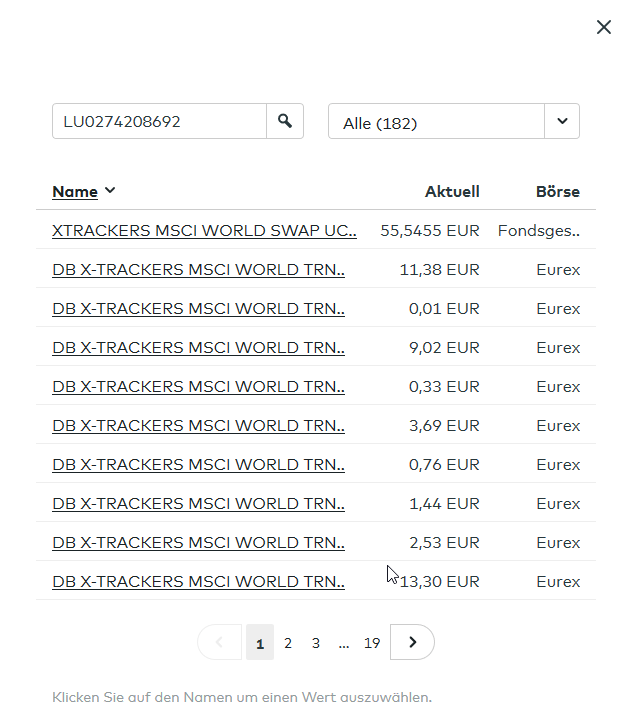The width and height of the screenshot is (632, 726).
Task: Click the previous page arrow
Action: 220,642
